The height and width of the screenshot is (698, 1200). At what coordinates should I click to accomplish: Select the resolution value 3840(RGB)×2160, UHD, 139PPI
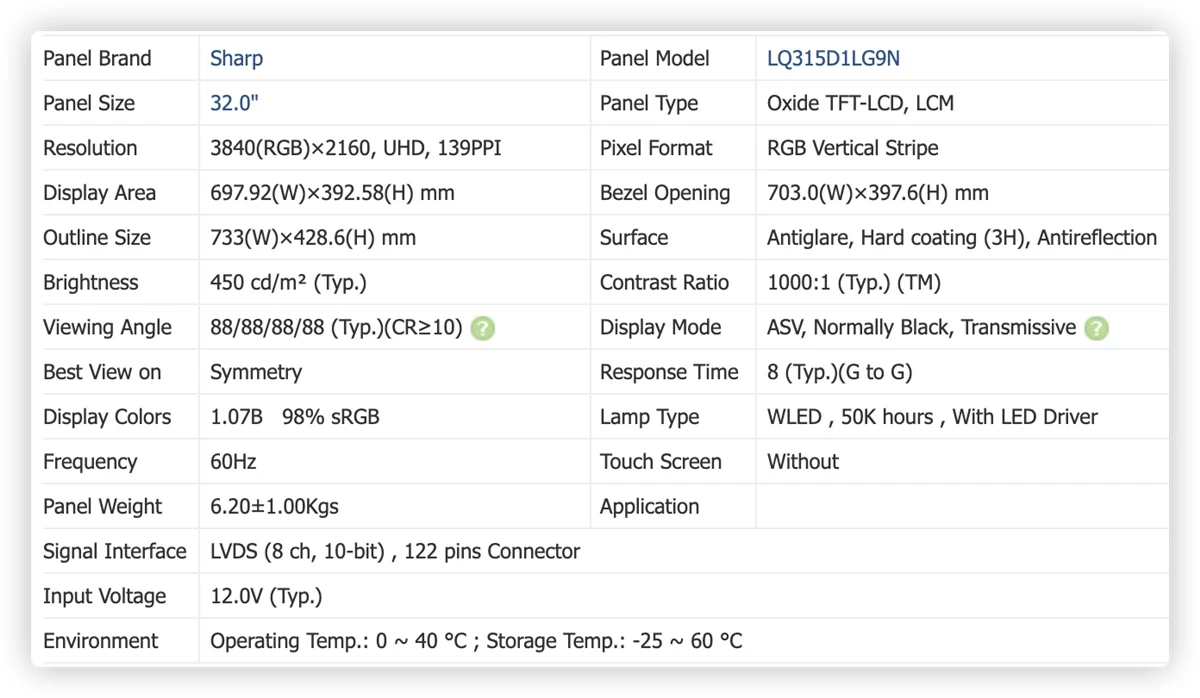356,148
